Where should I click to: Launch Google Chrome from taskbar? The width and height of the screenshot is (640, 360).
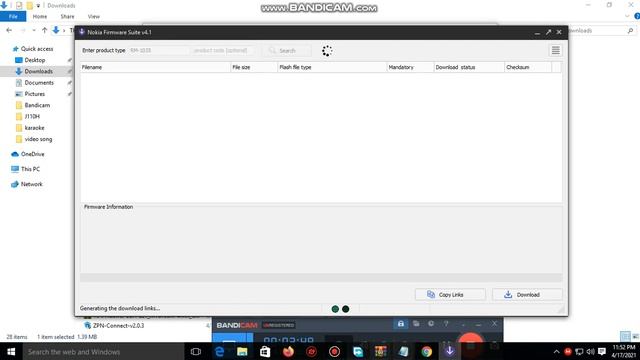coord(427,351)
